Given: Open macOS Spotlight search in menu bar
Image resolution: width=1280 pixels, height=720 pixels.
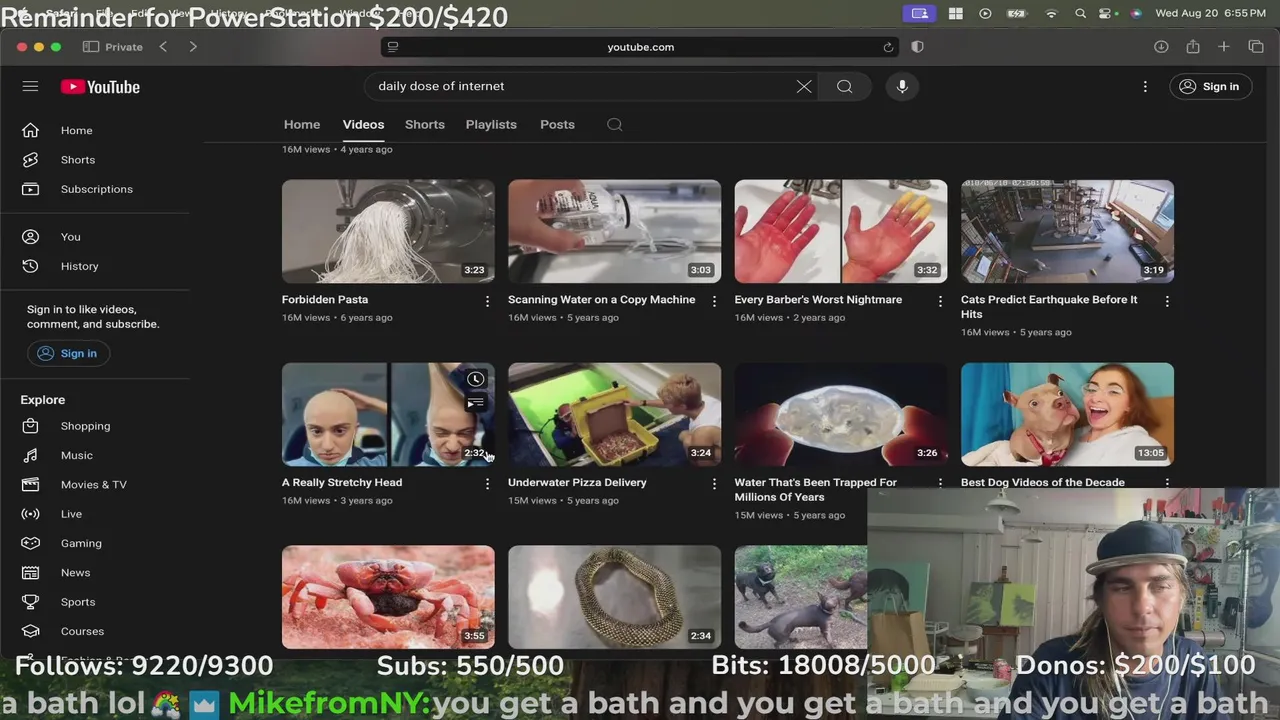Looking at the screenshot, I should click(1081, 14).
